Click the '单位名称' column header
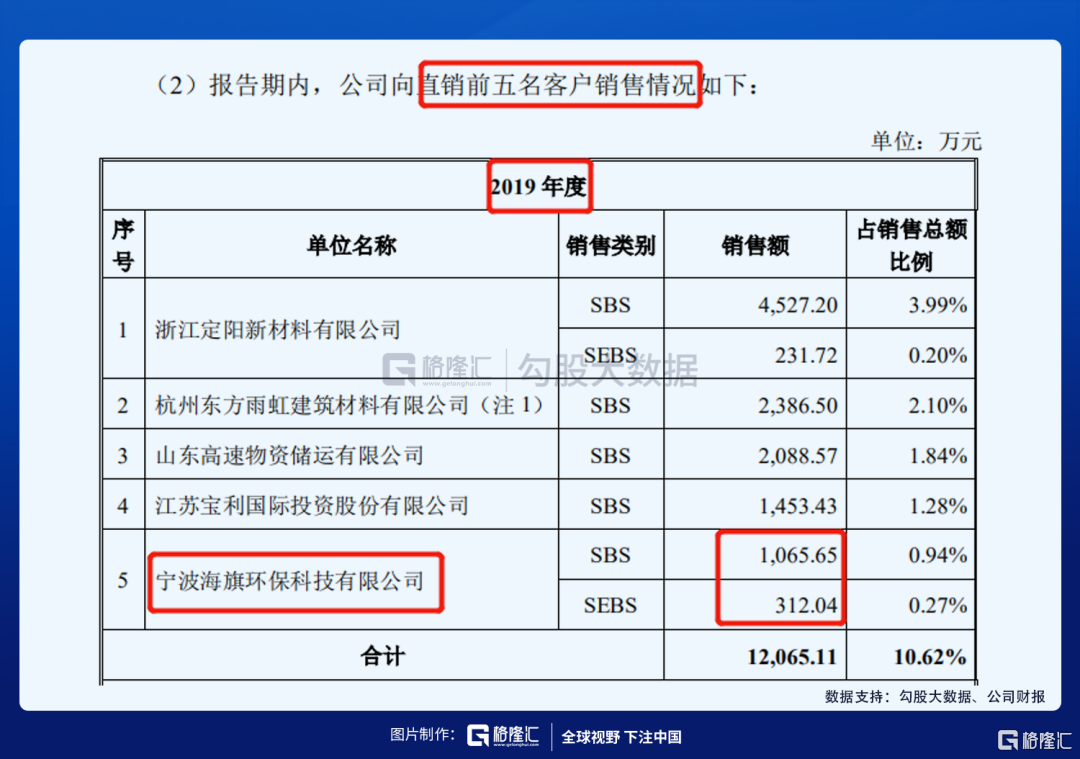 [x=351, y=245]
